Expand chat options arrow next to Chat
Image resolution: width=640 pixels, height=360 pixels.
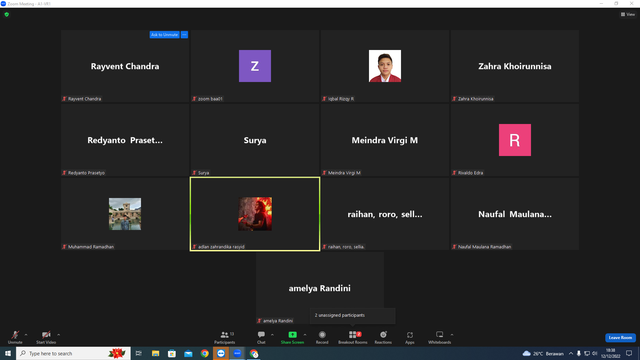272,335
